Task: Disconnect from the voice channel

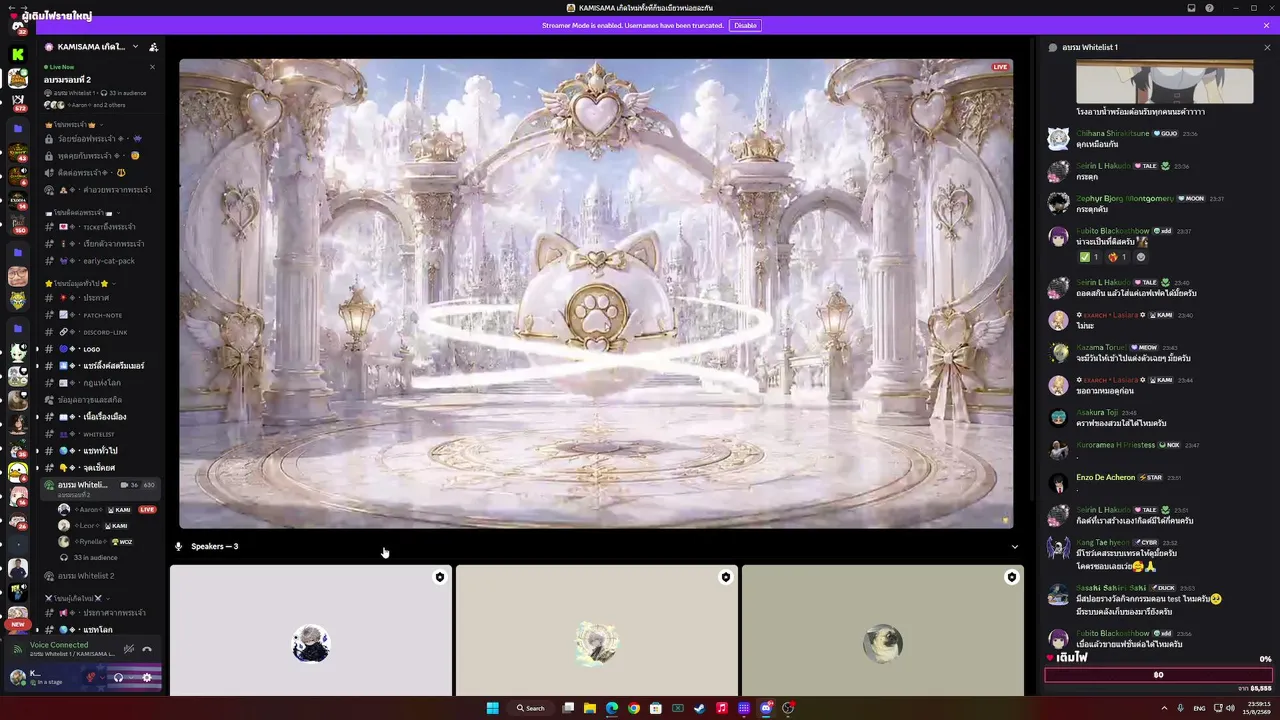Action: pyautogui.click(x=147, y=649)
